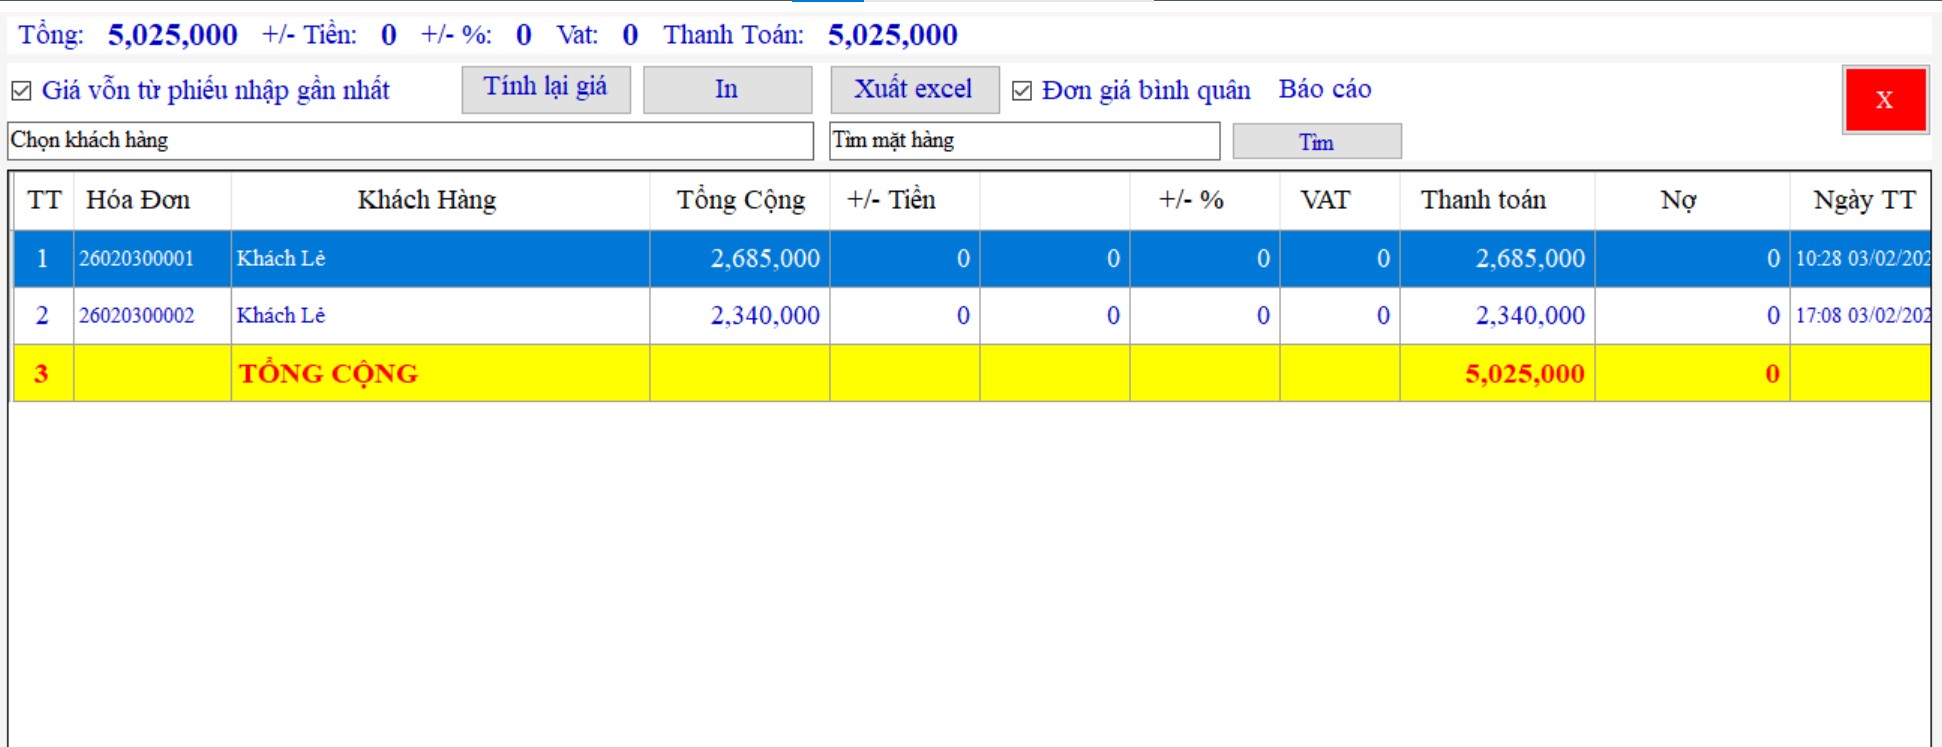Click the 'Thanh toán' column header

coord(1483,201)
